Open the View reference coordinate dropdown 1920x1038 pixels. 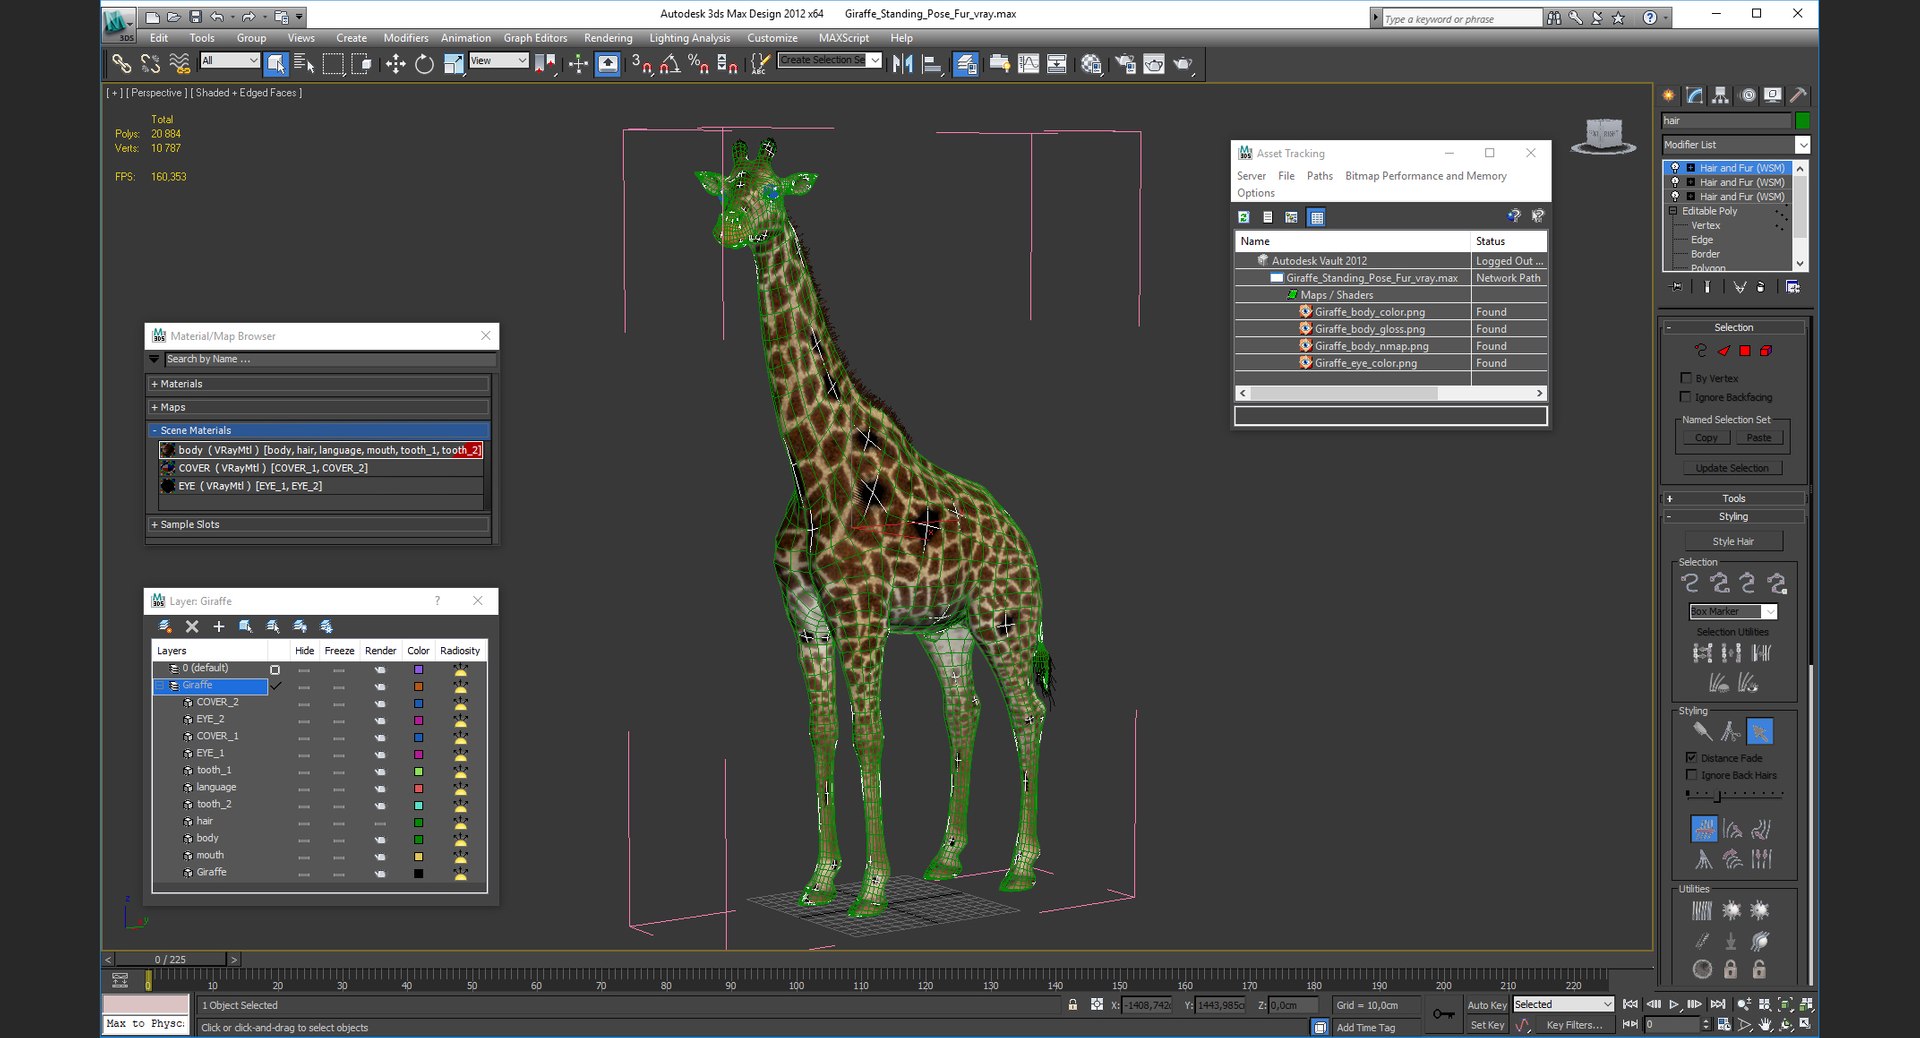point(498,61)
